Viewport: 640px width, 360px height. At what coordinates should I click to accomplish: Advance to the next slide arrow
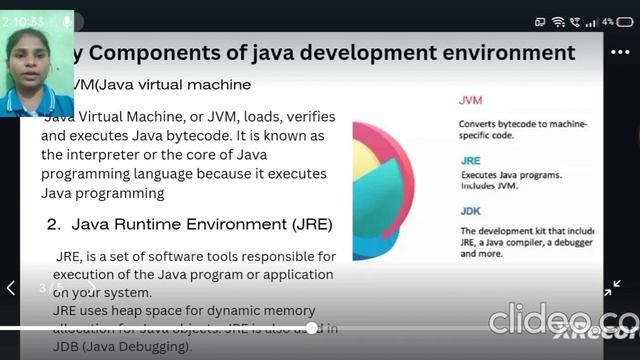tap(92, 288)
